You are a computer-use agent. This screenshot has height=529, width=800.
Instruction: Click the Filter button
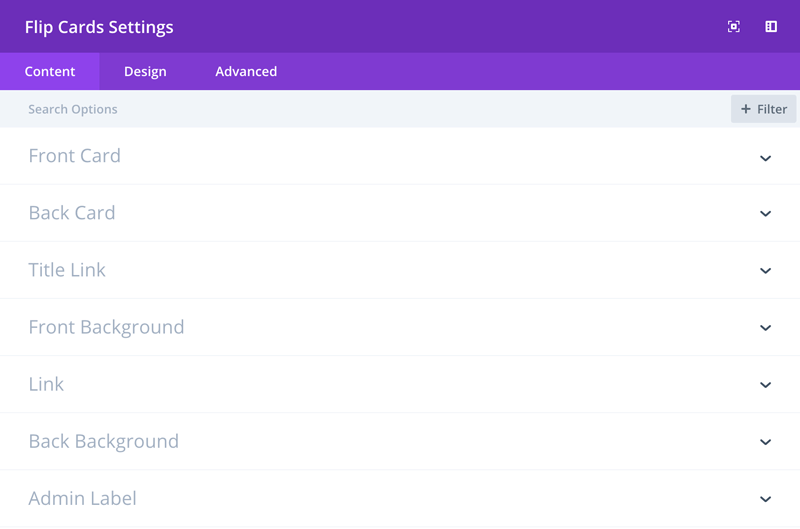click(763, 109)
